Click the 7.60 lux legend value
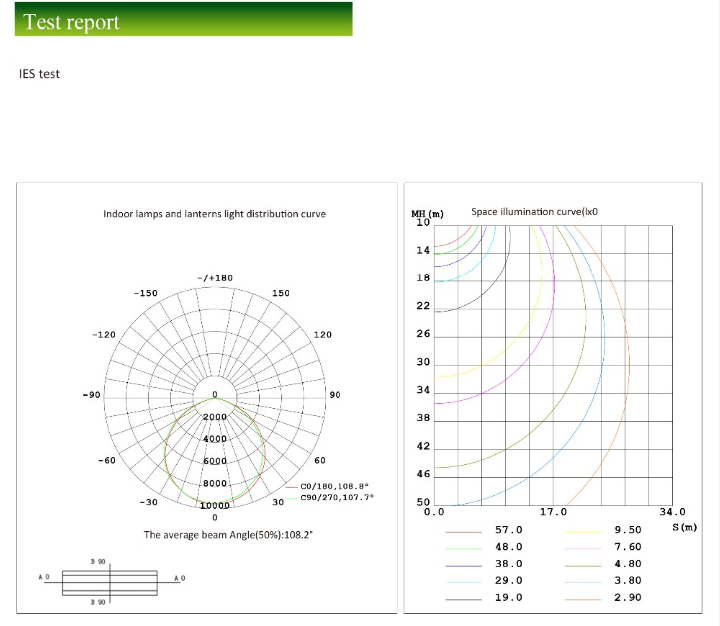Screen dimensions: 720x626 (628, 547)
